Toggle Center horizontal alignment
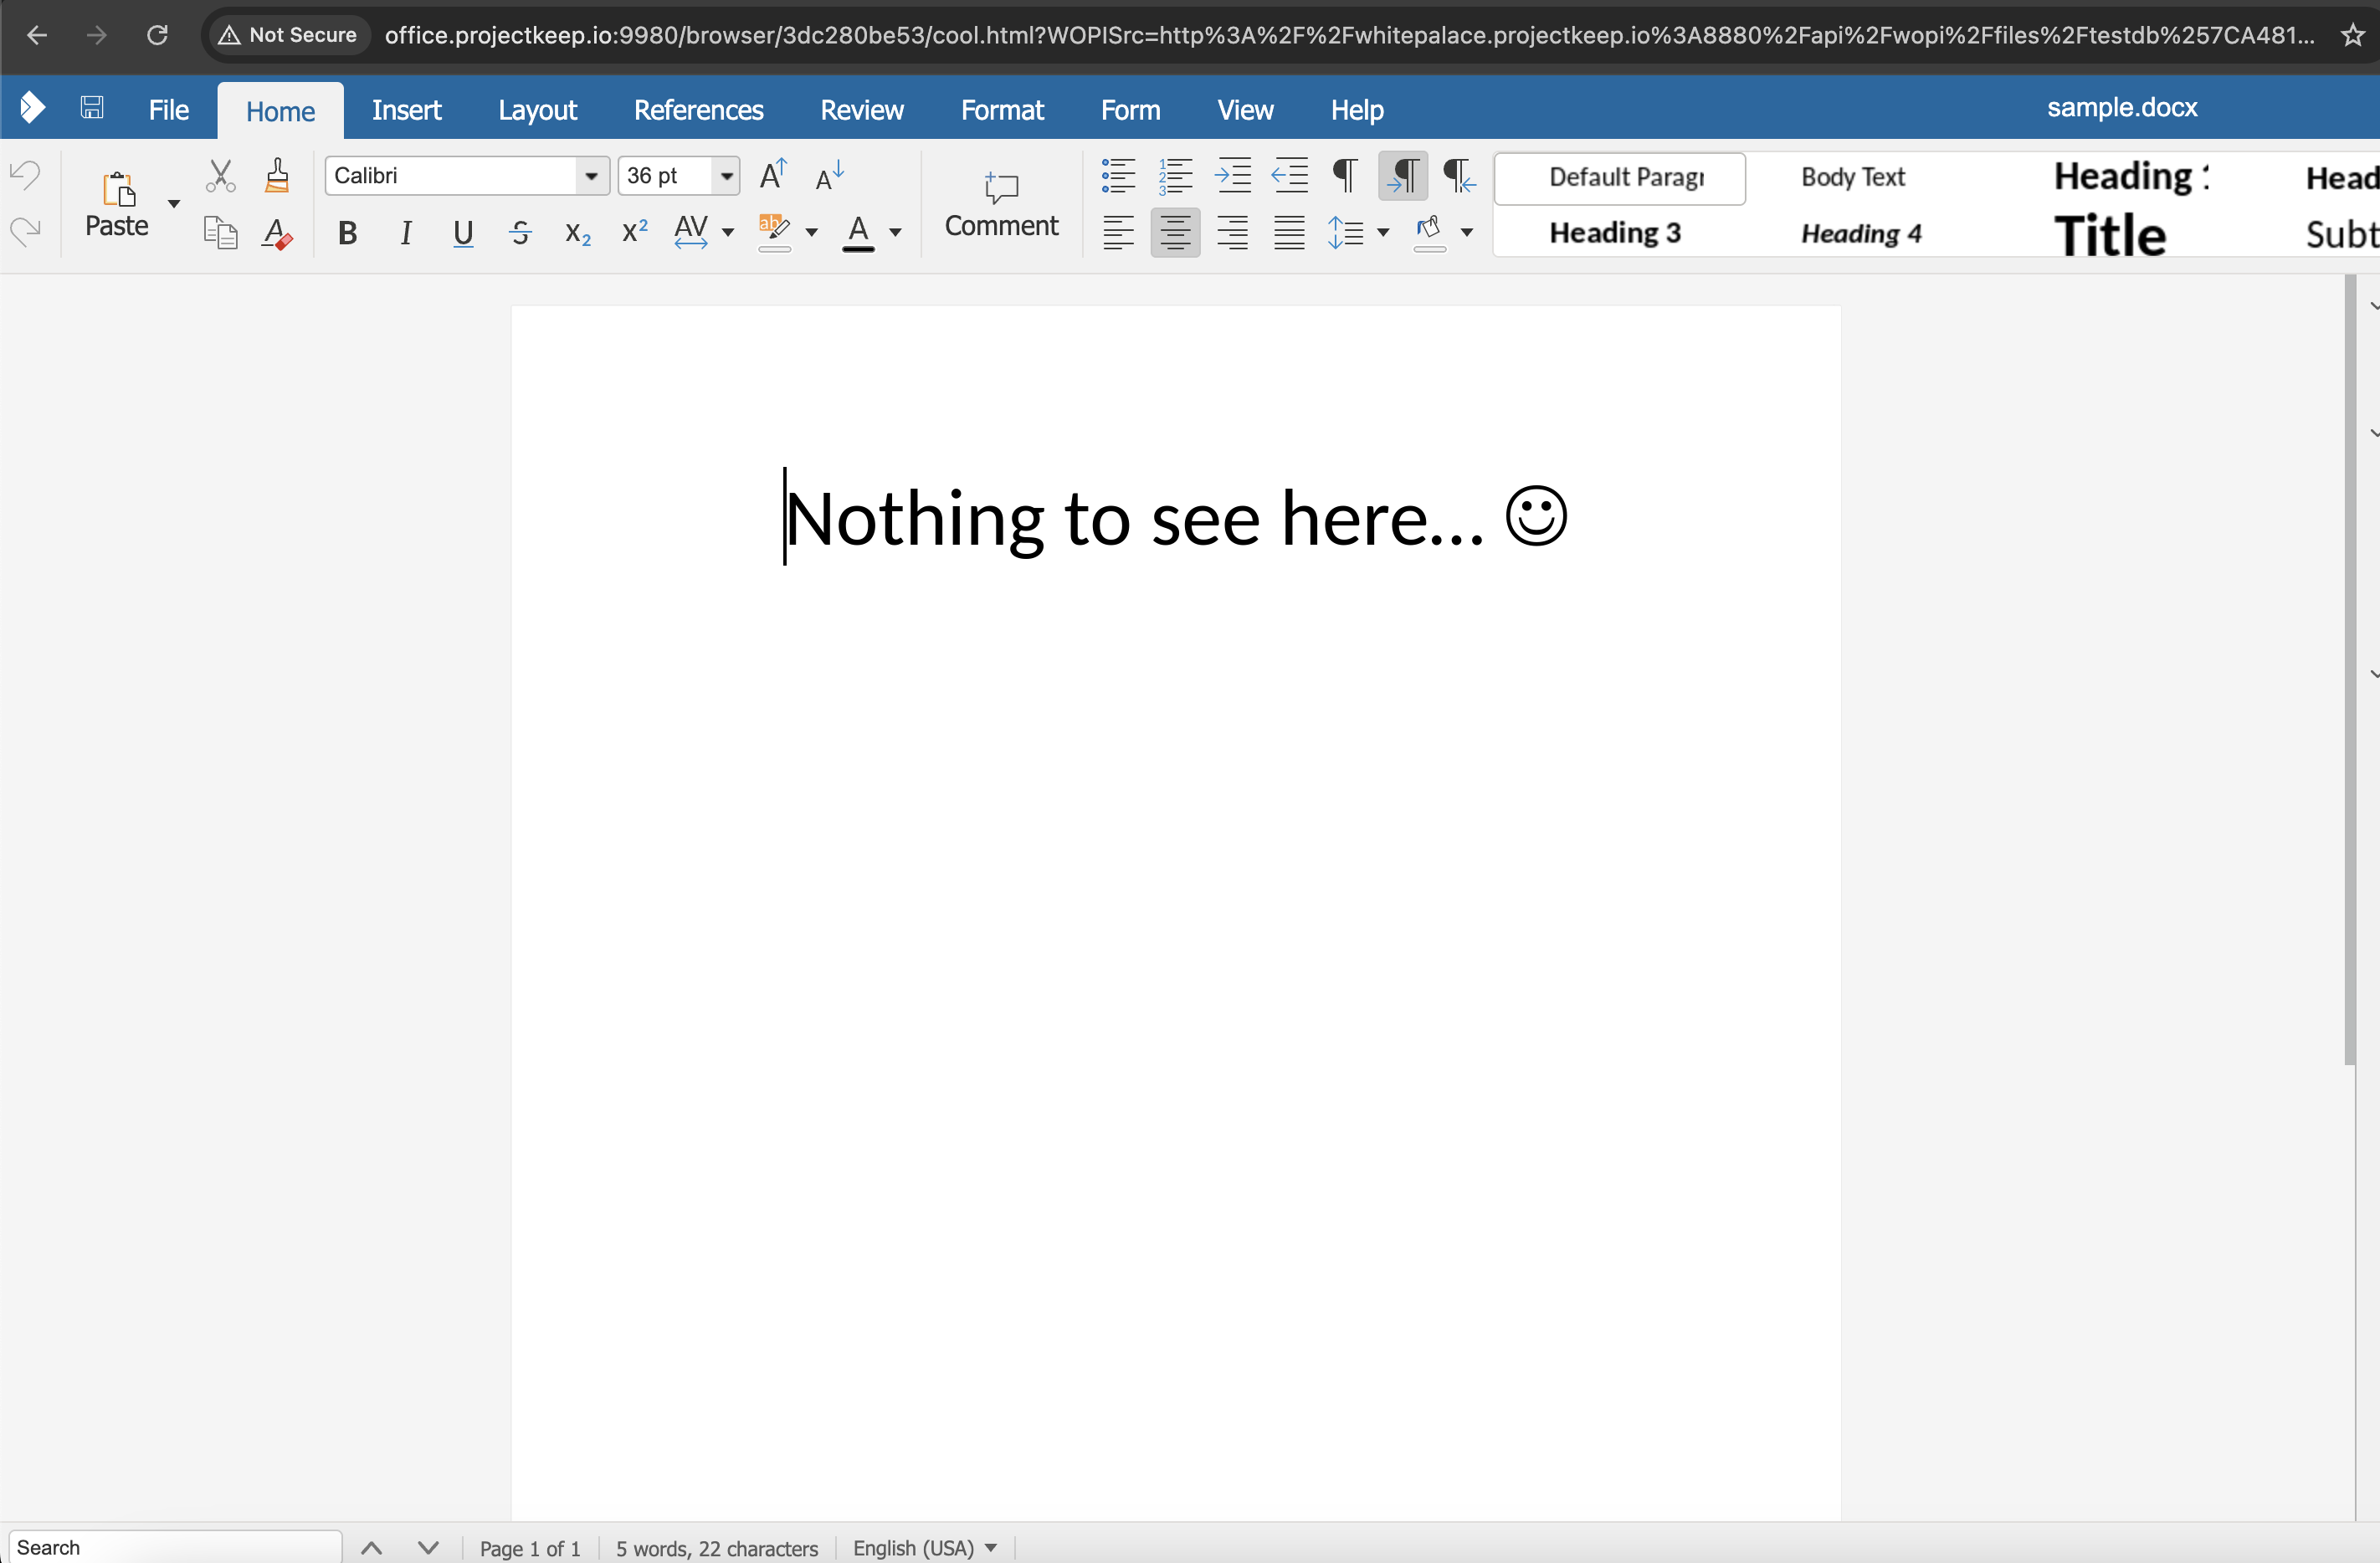2380x1563 pixels. click(1175, 234)
